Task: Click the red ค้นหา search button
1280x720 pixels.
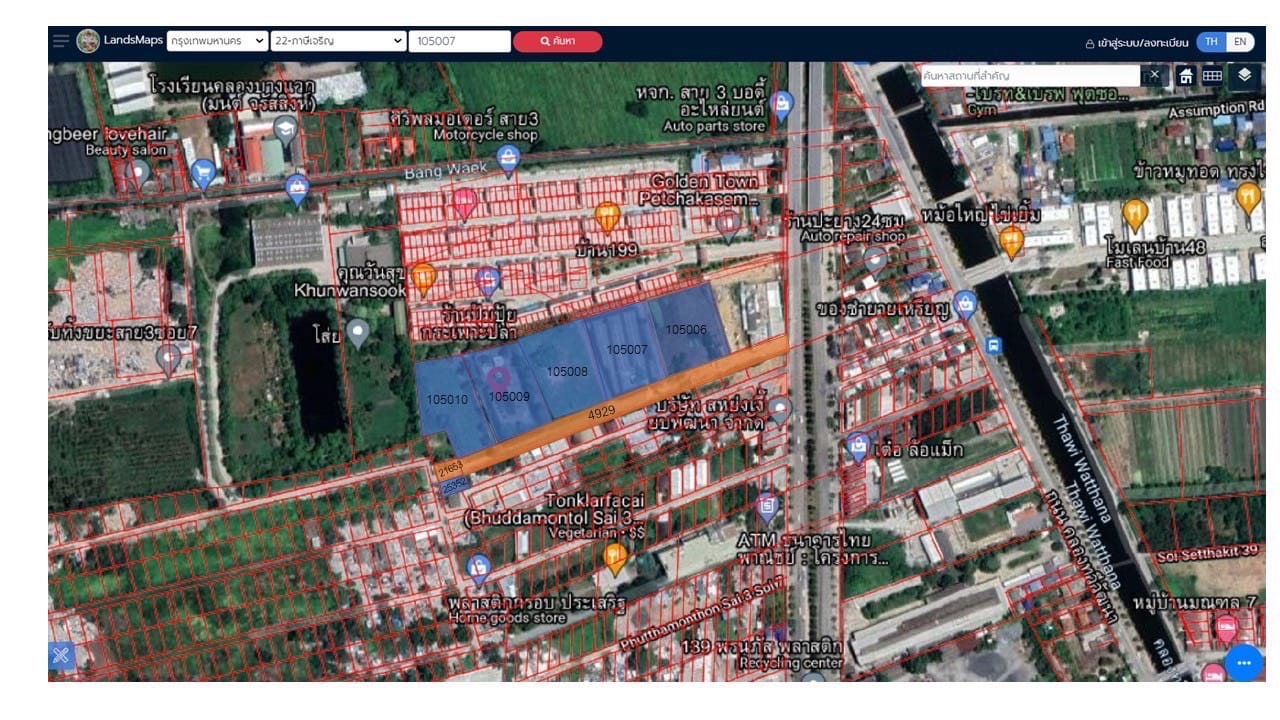Action: [558, 41]
